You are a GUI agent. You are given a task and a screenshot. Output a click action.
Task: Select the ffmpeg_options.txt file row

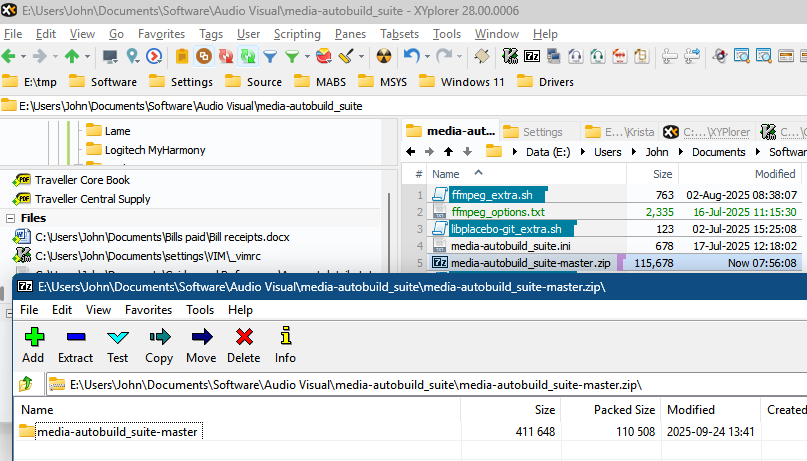[614, 211]
